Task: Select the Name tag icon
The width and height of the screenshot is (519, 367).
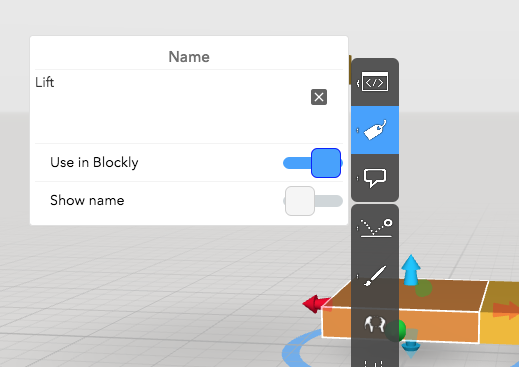Action: tap(375, 130)
